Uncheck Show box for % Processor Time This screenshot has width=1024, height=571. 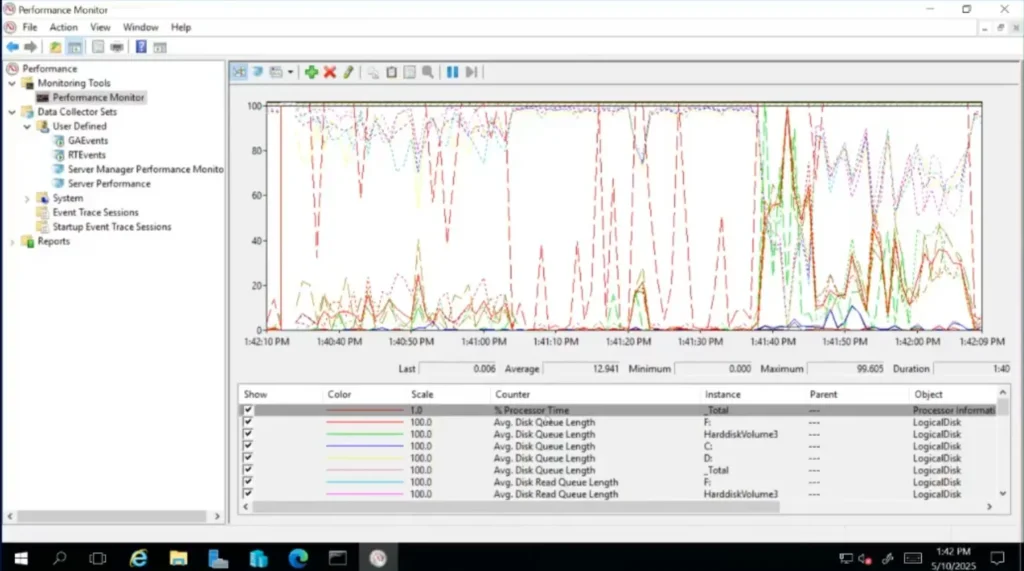(x=248, y=410)
